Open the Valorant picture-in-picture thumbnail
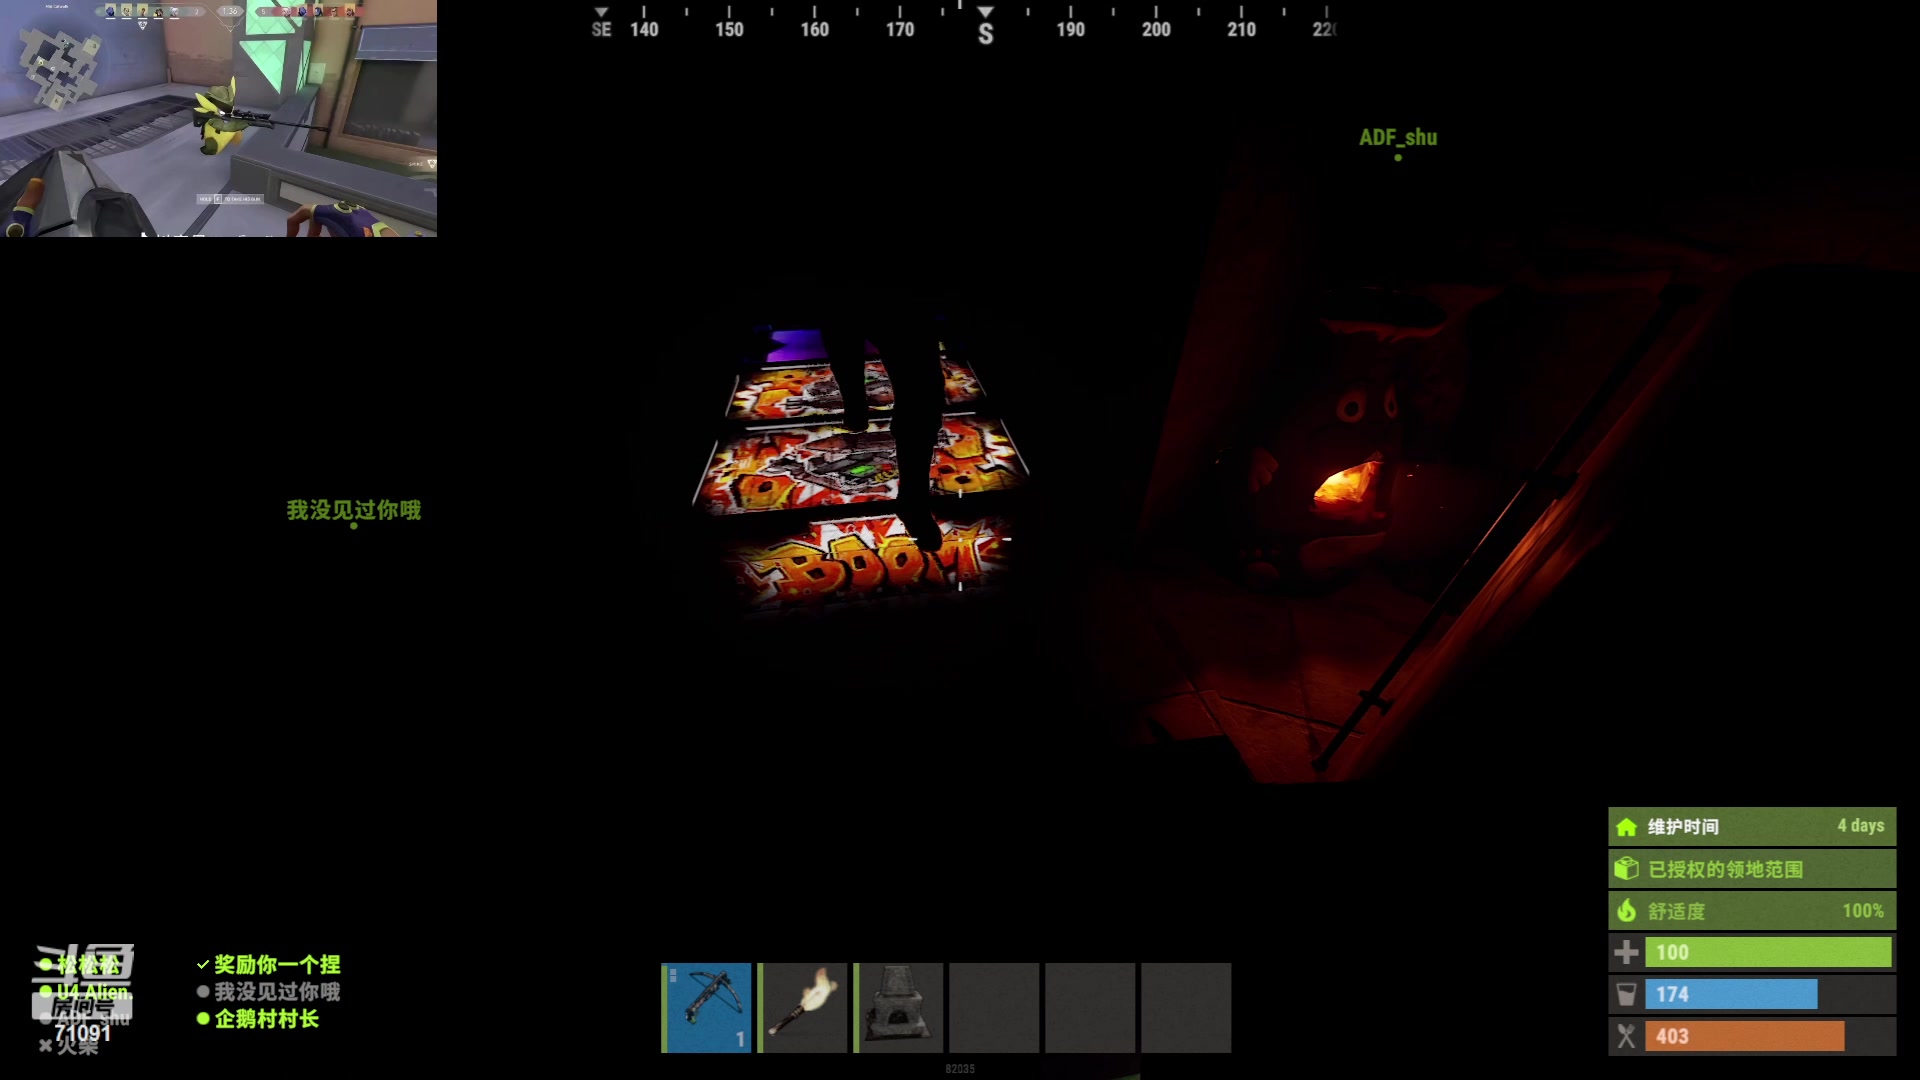Viewport: 1920px width, 1080px height. [218, 118]
